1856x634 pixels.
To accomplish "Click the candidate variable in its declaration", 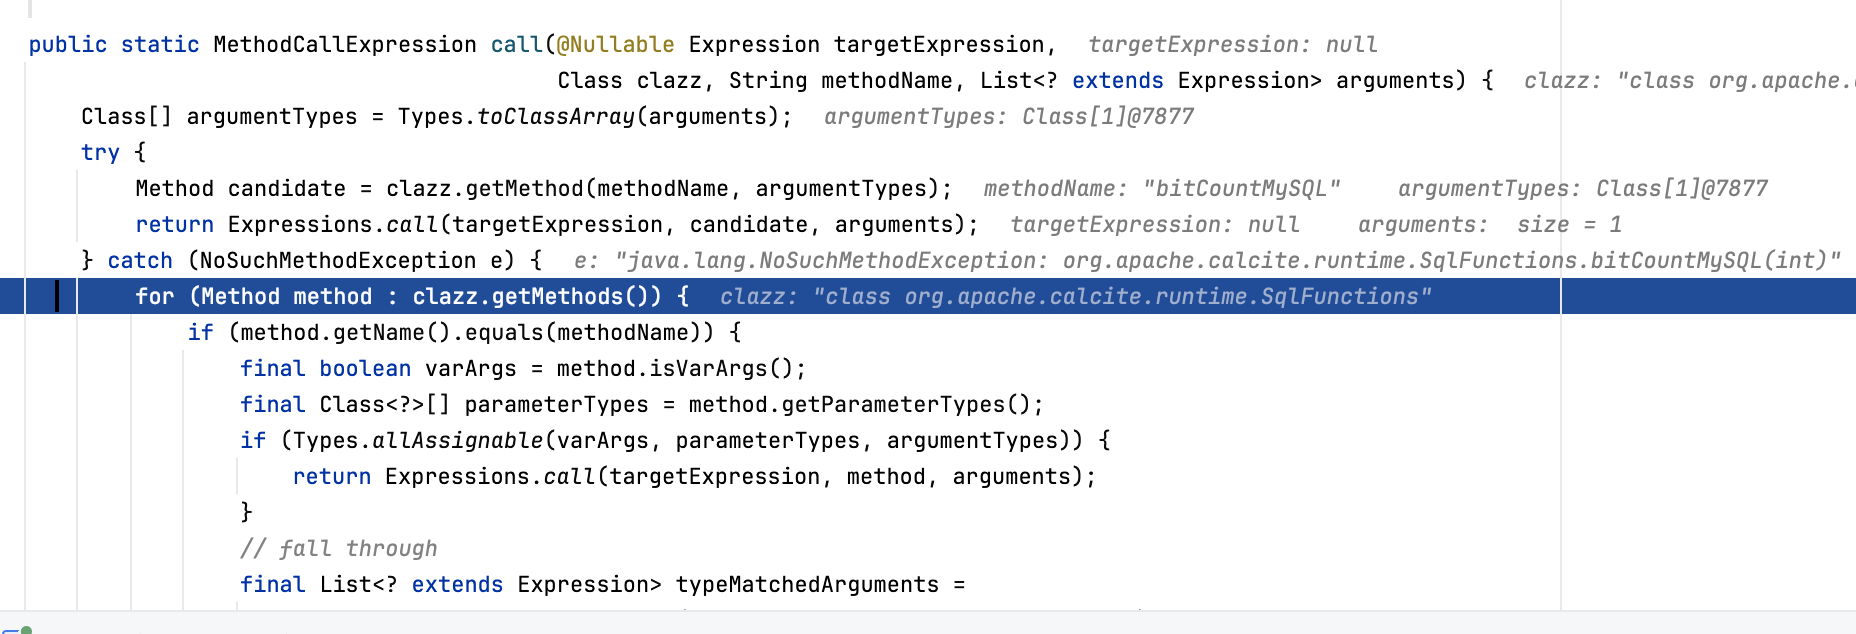I will point(286,189).
